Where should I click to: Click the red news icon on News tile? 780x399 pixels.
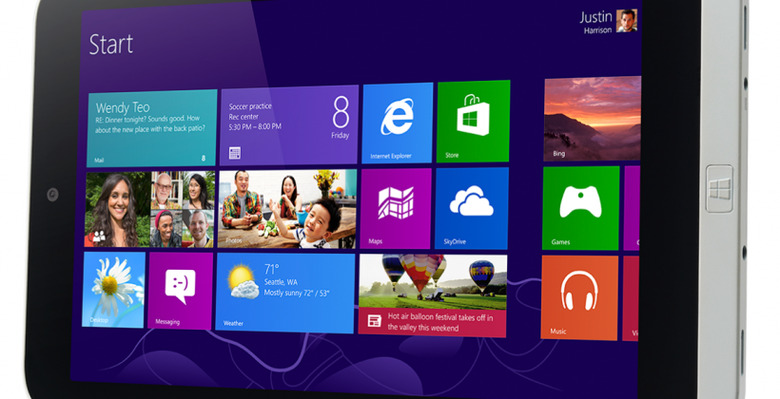pyautogui.click(x=374, y=321)
